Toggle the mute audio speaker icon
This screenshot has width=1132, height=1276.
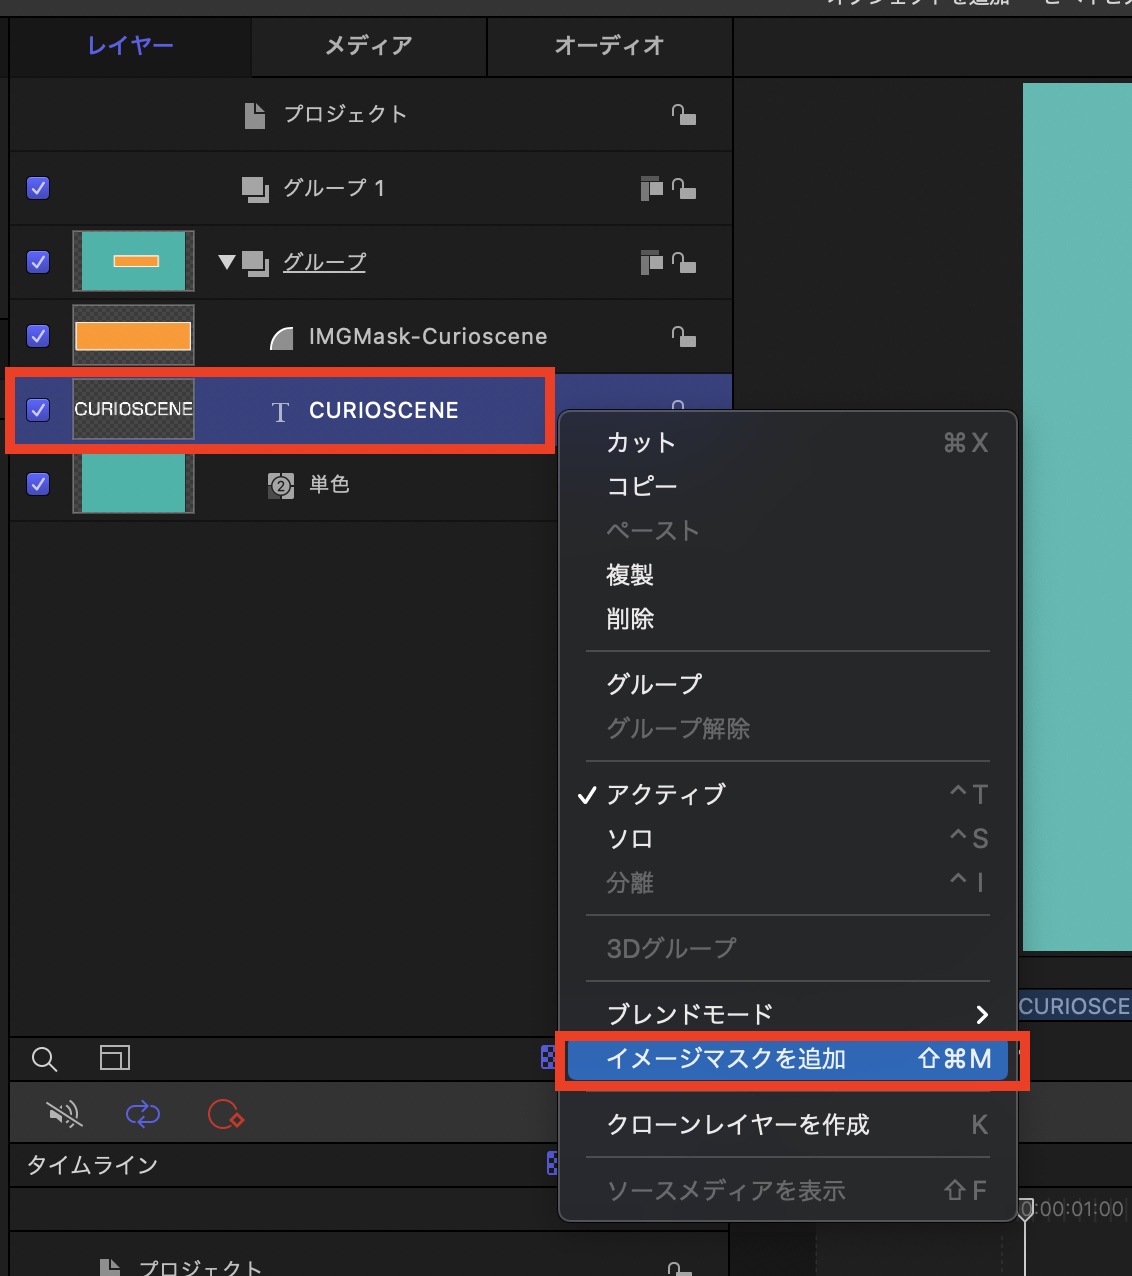point(65,1114)
